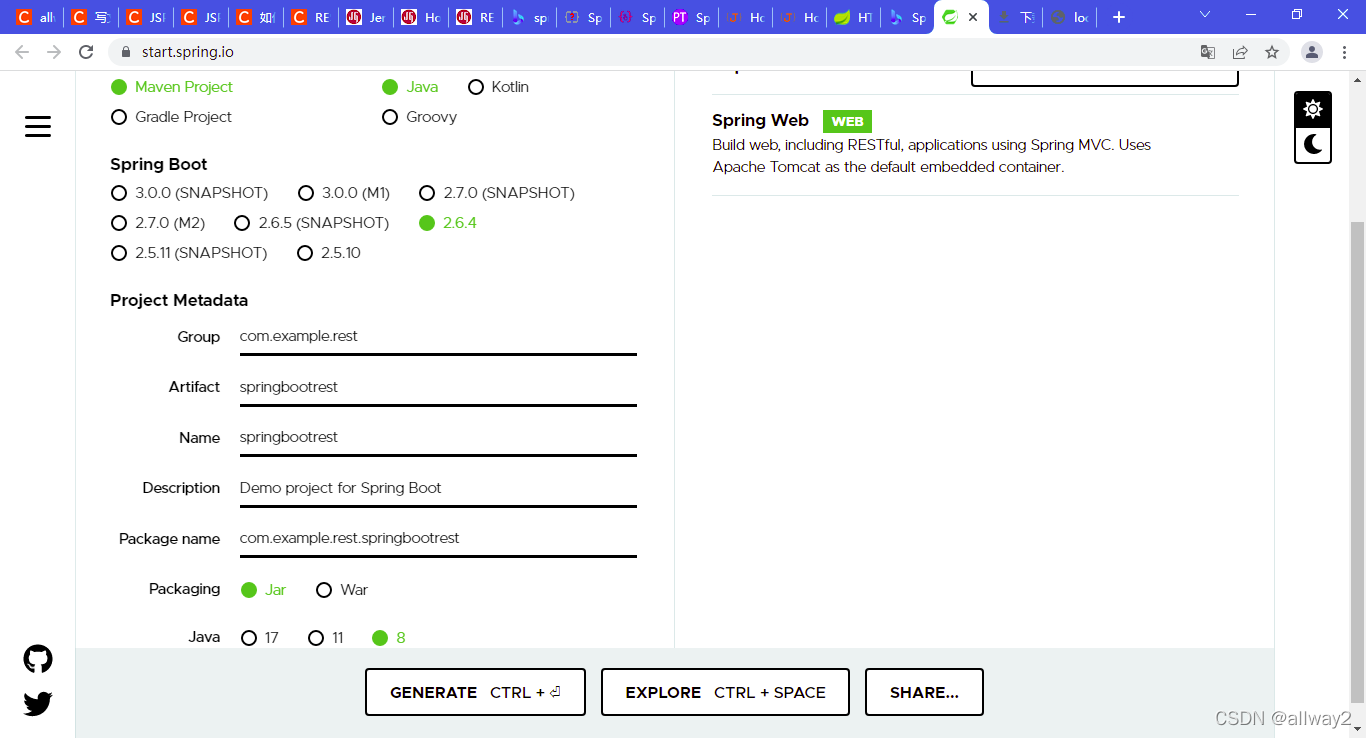Click the share page icon in address bar
This screenshot has height=738, width=1366.
[x=1240, y=52]
